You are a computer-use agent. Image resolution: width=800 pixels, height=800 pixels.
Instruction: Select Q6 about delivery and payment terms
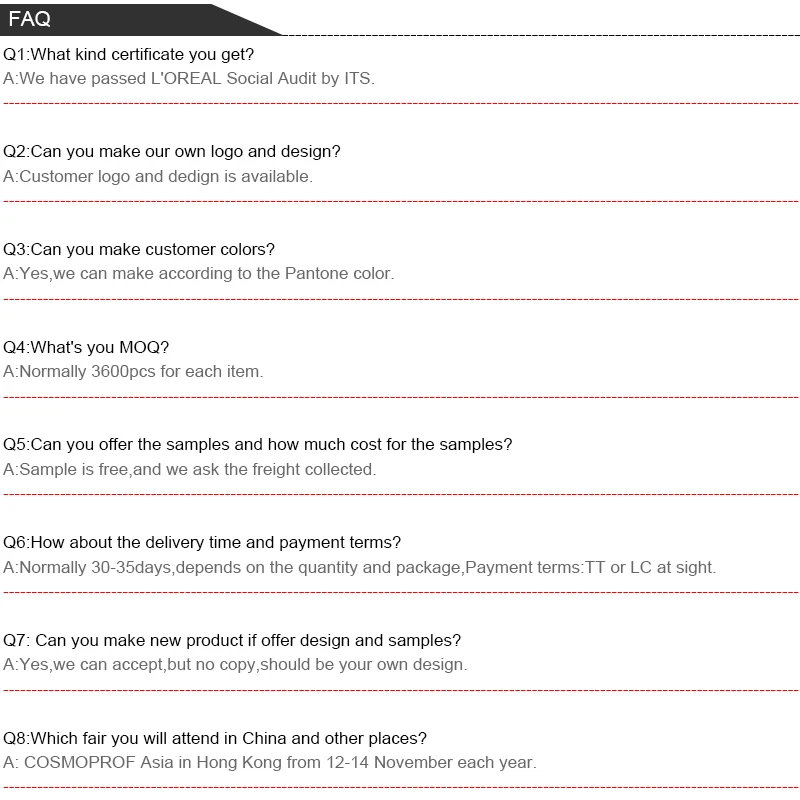coord(202,542)
